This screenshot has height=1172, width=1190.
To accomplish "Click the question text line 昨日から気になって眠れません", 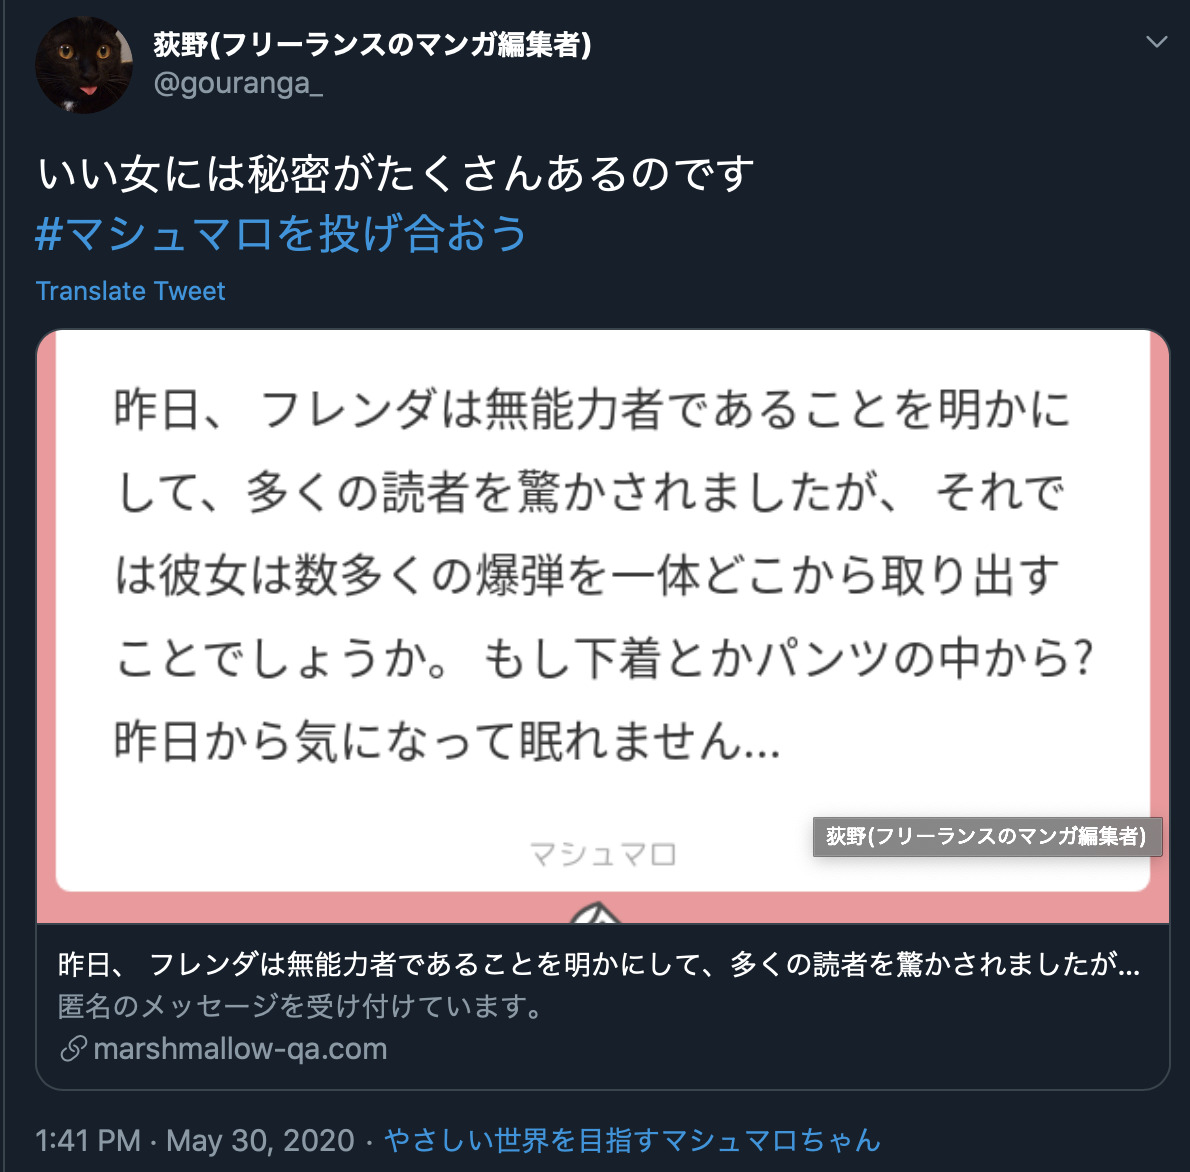I will coord(448,741).
